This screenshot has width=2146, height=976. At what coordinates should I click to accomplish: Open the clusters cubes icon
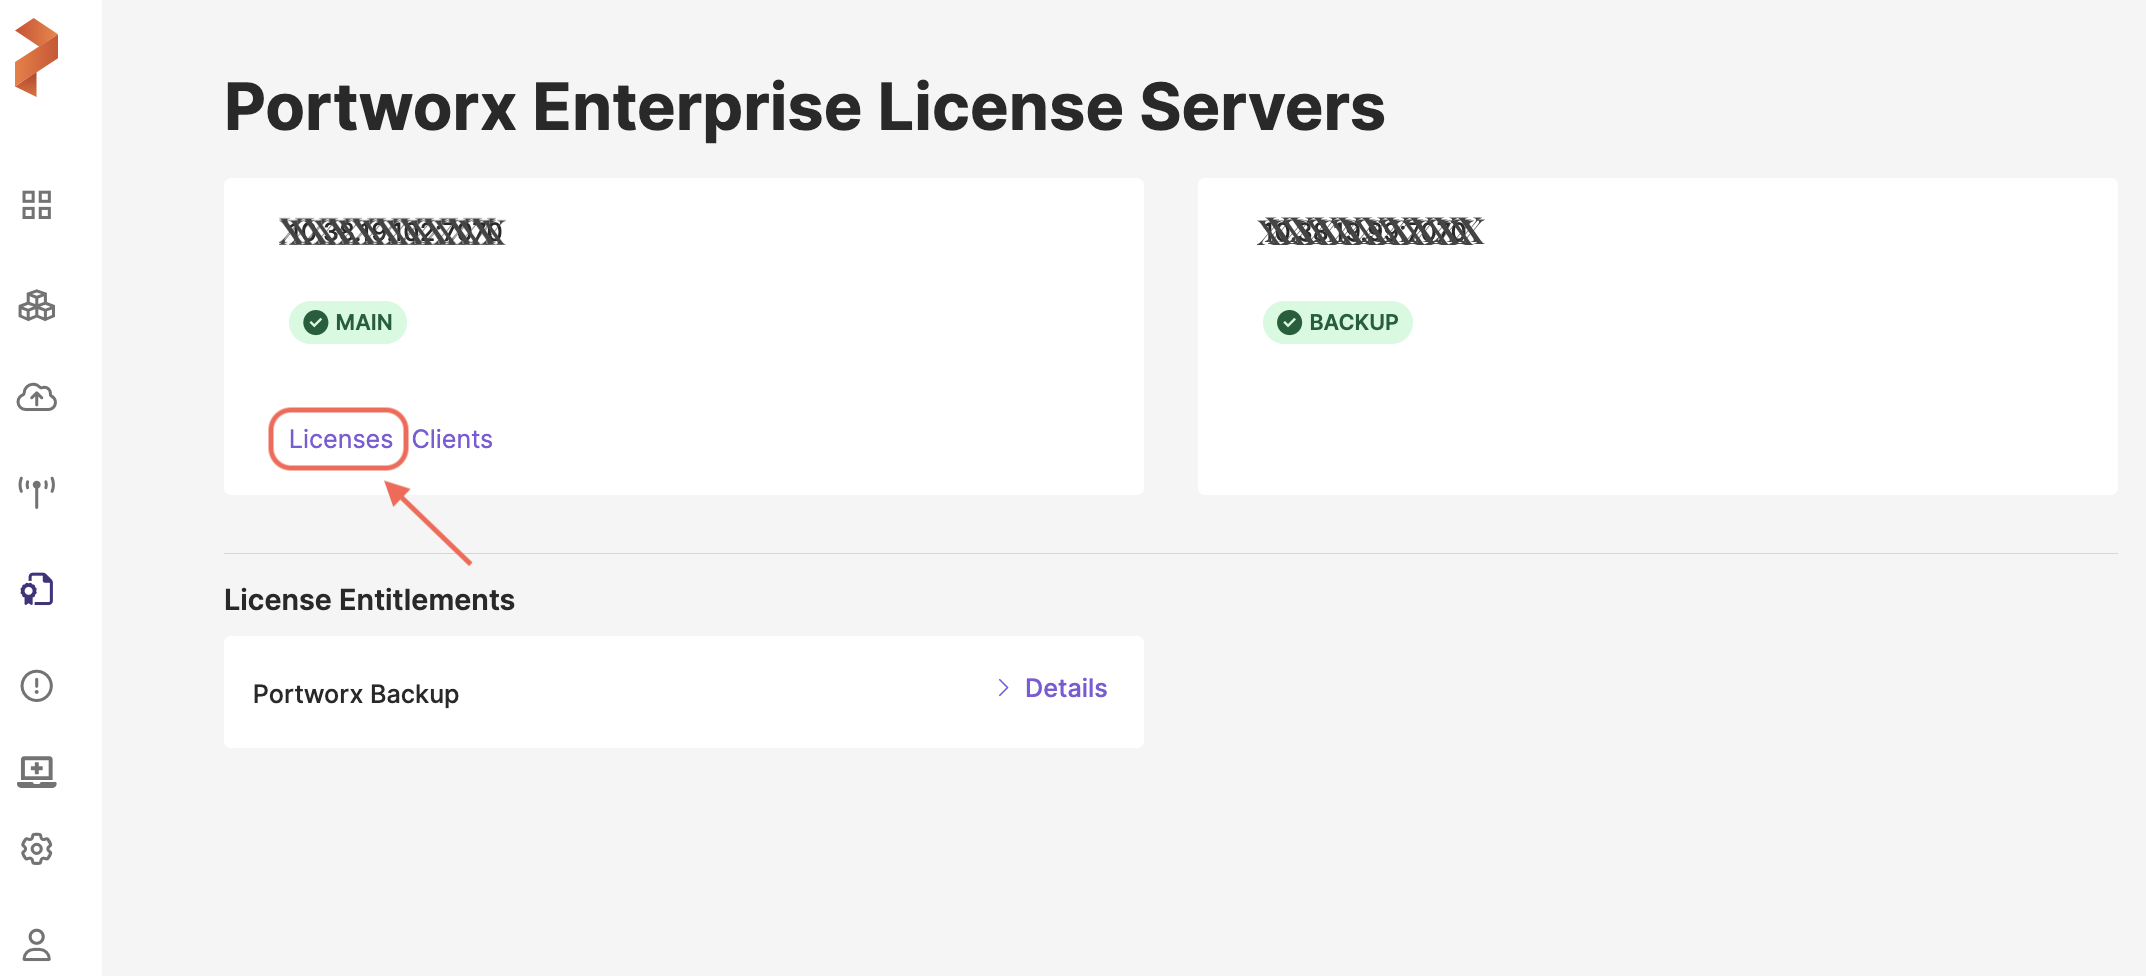(37, 305)
